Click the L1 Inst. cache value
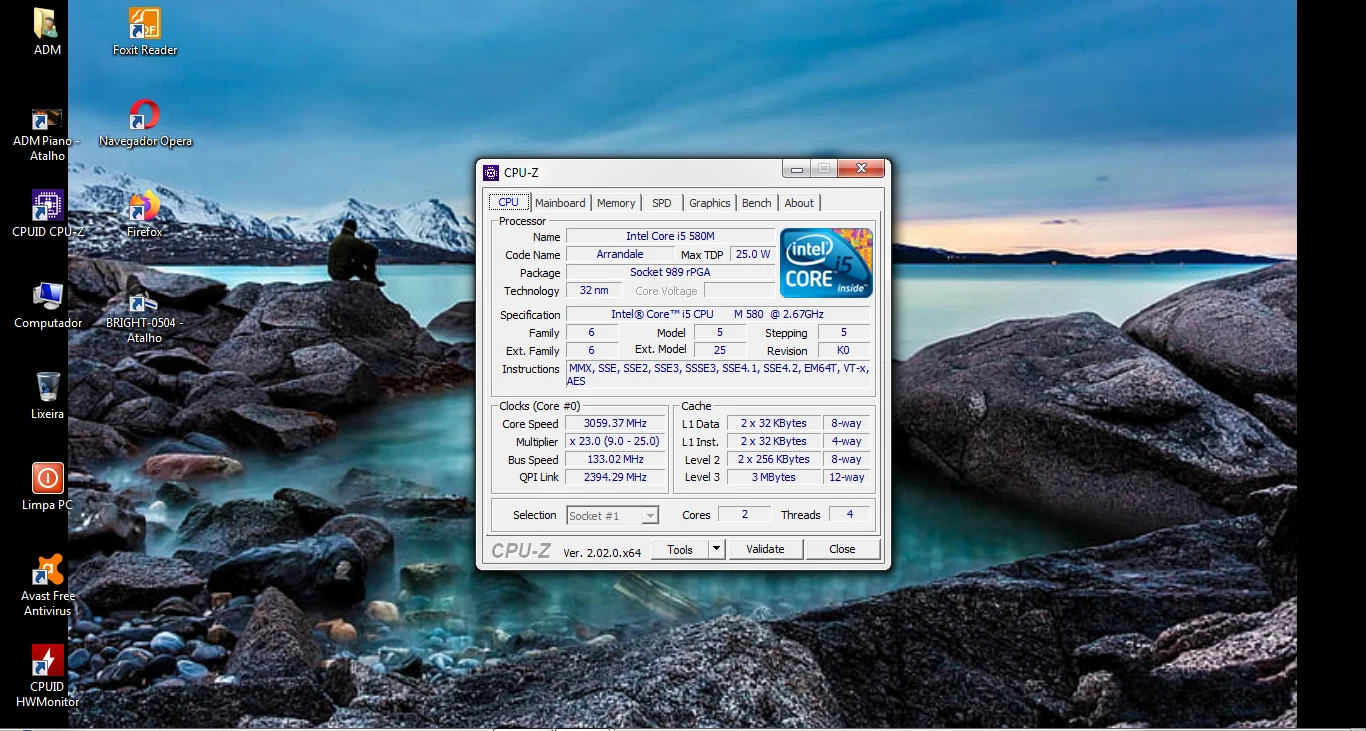 click(x=774, y=441)
